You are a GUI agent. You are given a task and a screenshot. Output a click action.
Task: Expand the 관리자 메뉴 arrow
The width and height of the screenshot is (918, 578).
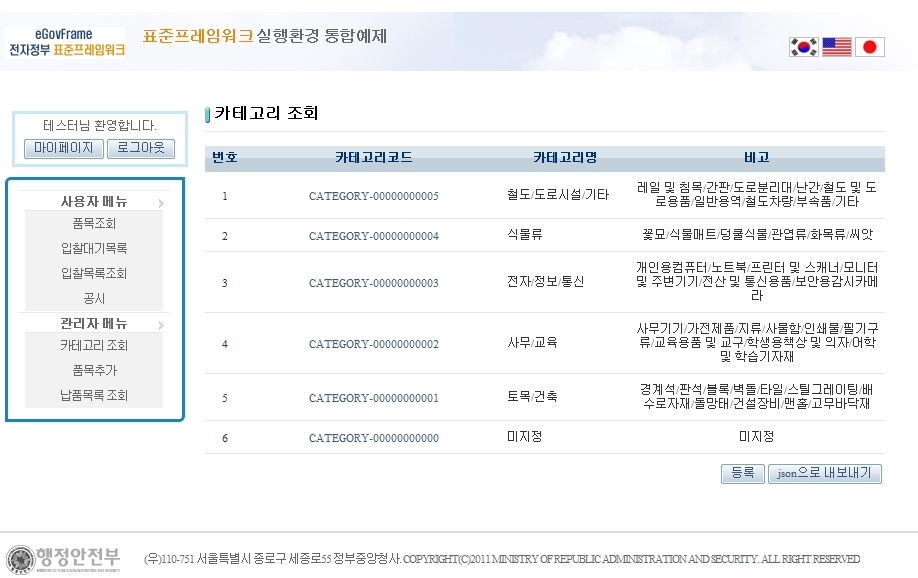160,325
